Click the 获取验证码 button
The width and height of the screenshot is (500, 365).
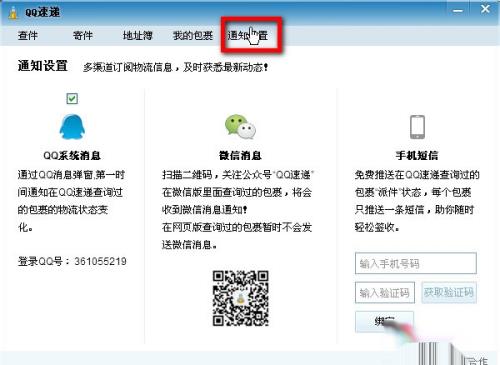449,292
